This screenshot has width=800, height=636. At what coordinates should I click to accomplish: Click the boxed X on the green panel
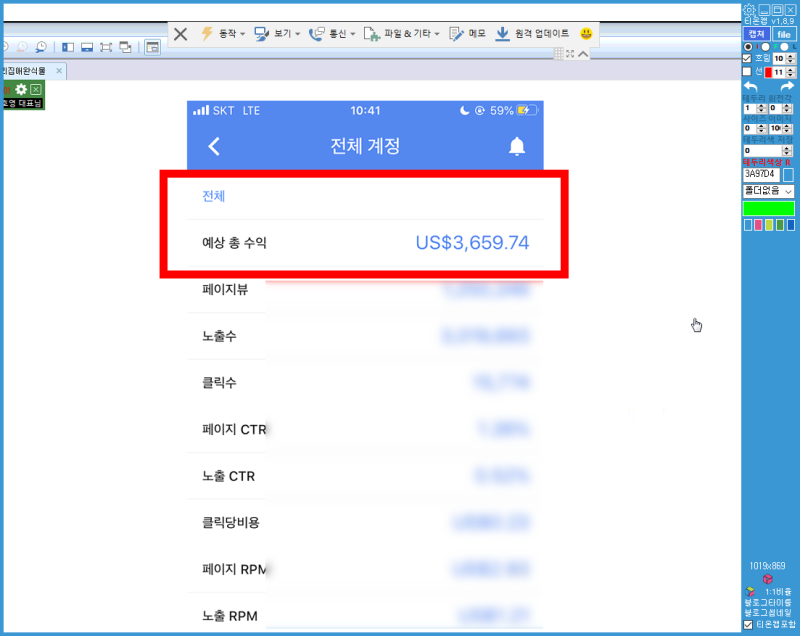pos(36,90)
